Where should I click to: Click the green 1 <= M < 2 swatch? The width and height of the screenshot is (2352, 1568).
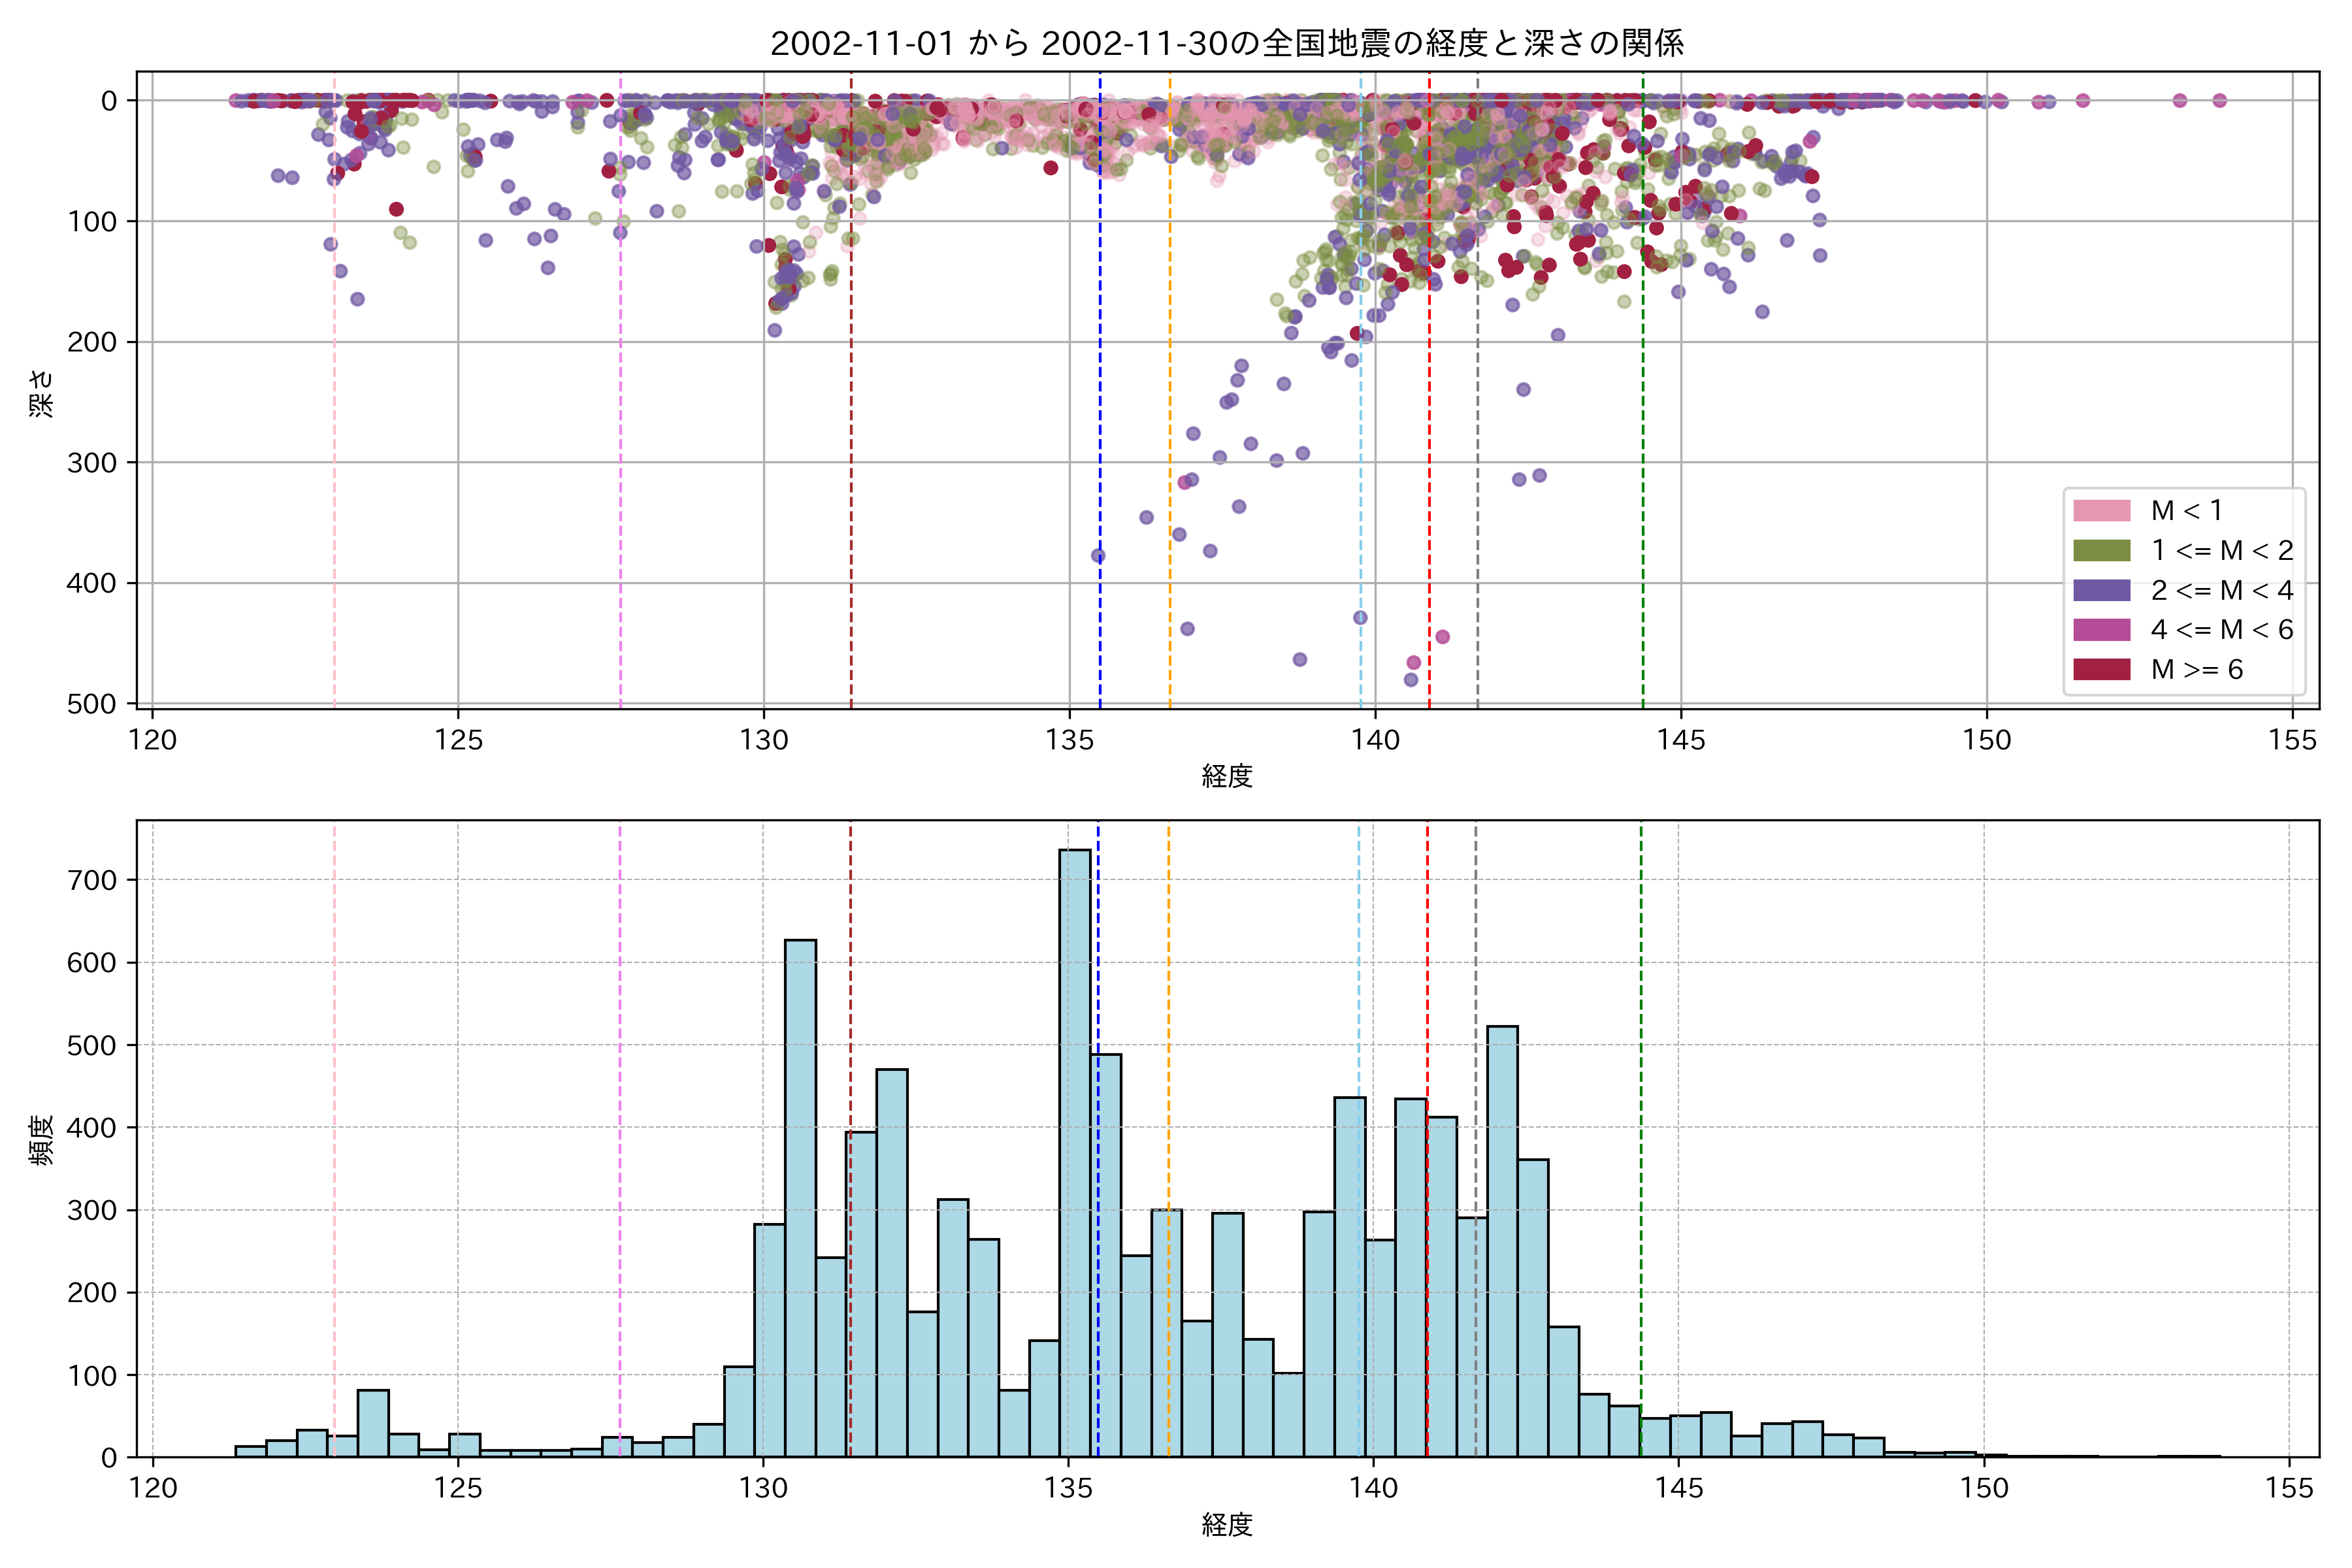(x=2101, y=550)
